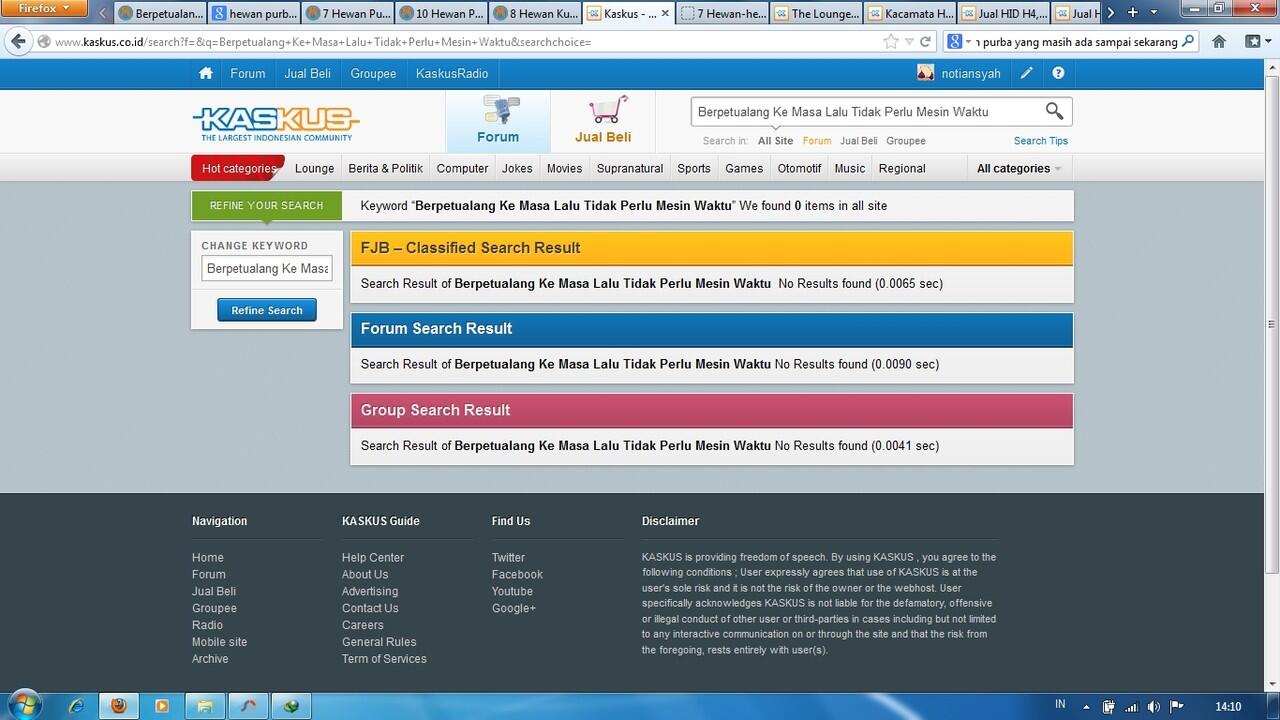Reload the page with the refresh icon

coord(926,42)
